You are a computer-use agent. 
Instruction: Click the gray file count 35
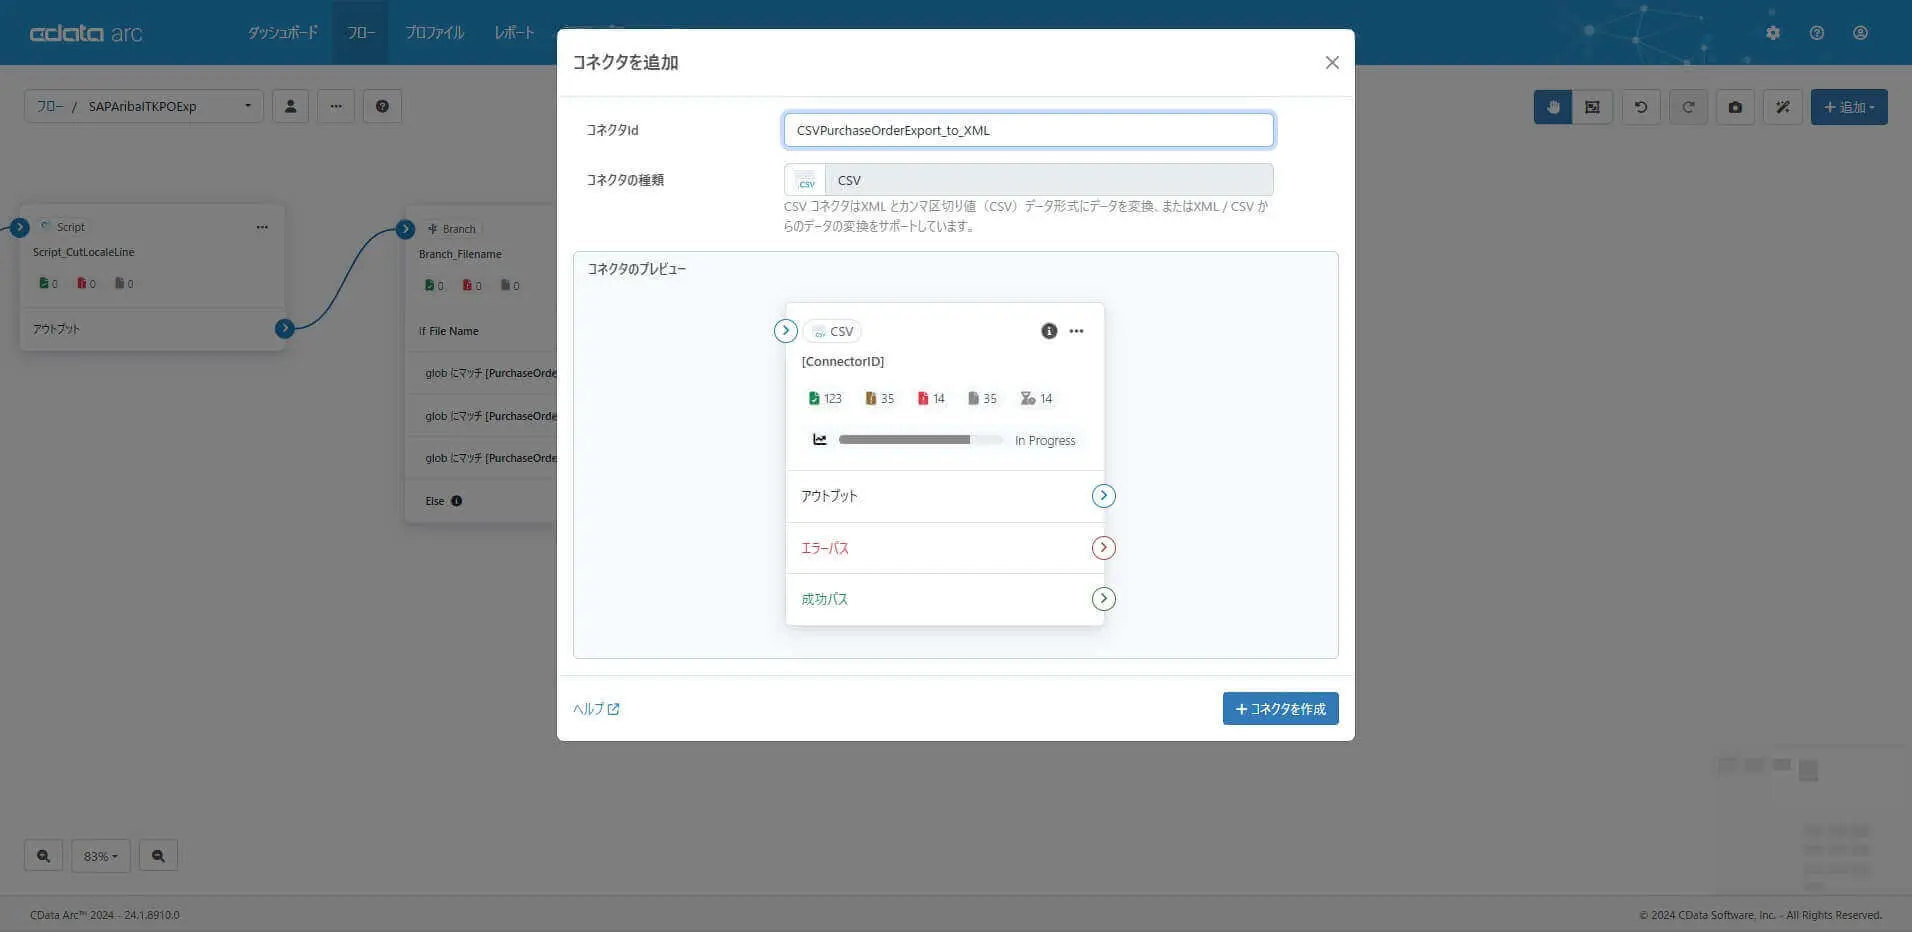tap(982, 398)
